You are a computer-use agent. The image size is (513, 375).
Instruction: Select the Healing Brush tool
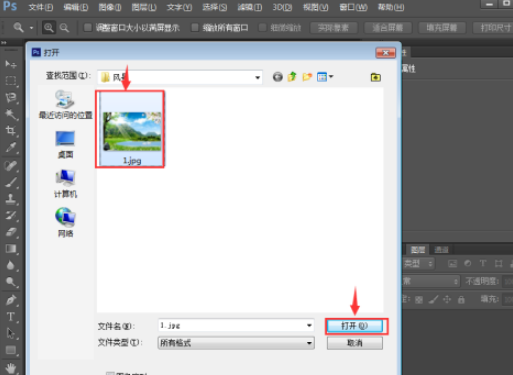point(11,166)
